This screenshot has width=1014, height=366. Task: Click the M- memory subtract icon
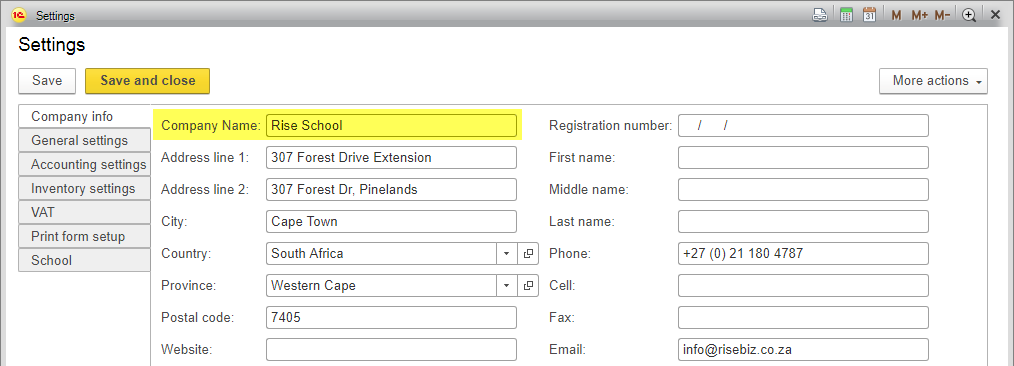coord(942,16)
